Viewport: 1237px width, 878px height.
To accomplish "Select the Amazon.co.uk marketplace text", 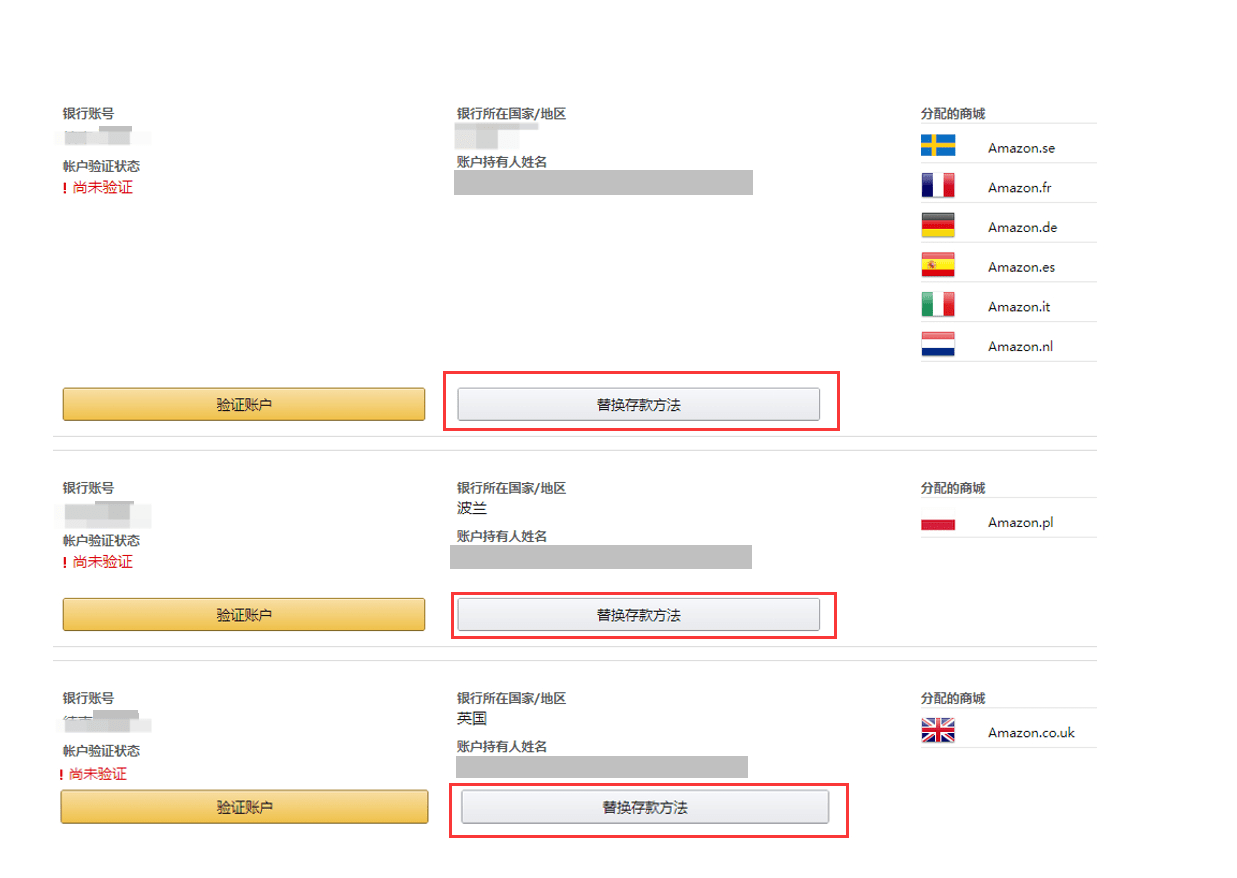I will pyautogui.click(x=1031, y=732).
